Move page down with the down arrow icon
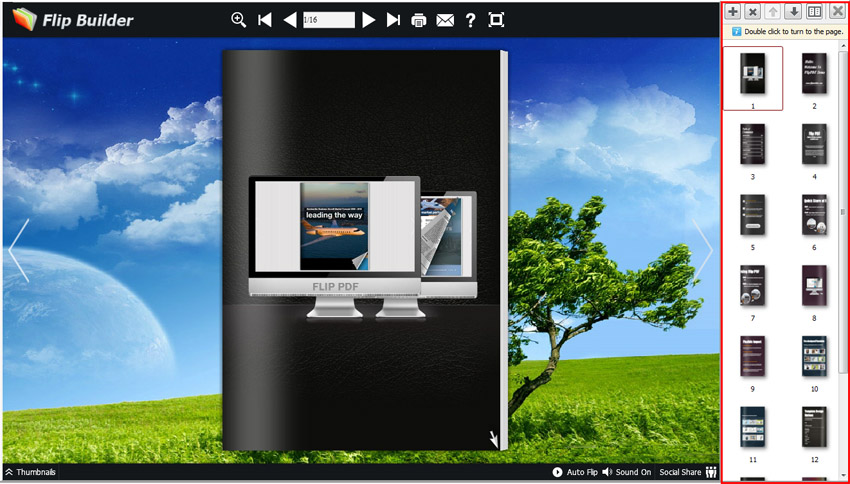 tap(794, 11)
